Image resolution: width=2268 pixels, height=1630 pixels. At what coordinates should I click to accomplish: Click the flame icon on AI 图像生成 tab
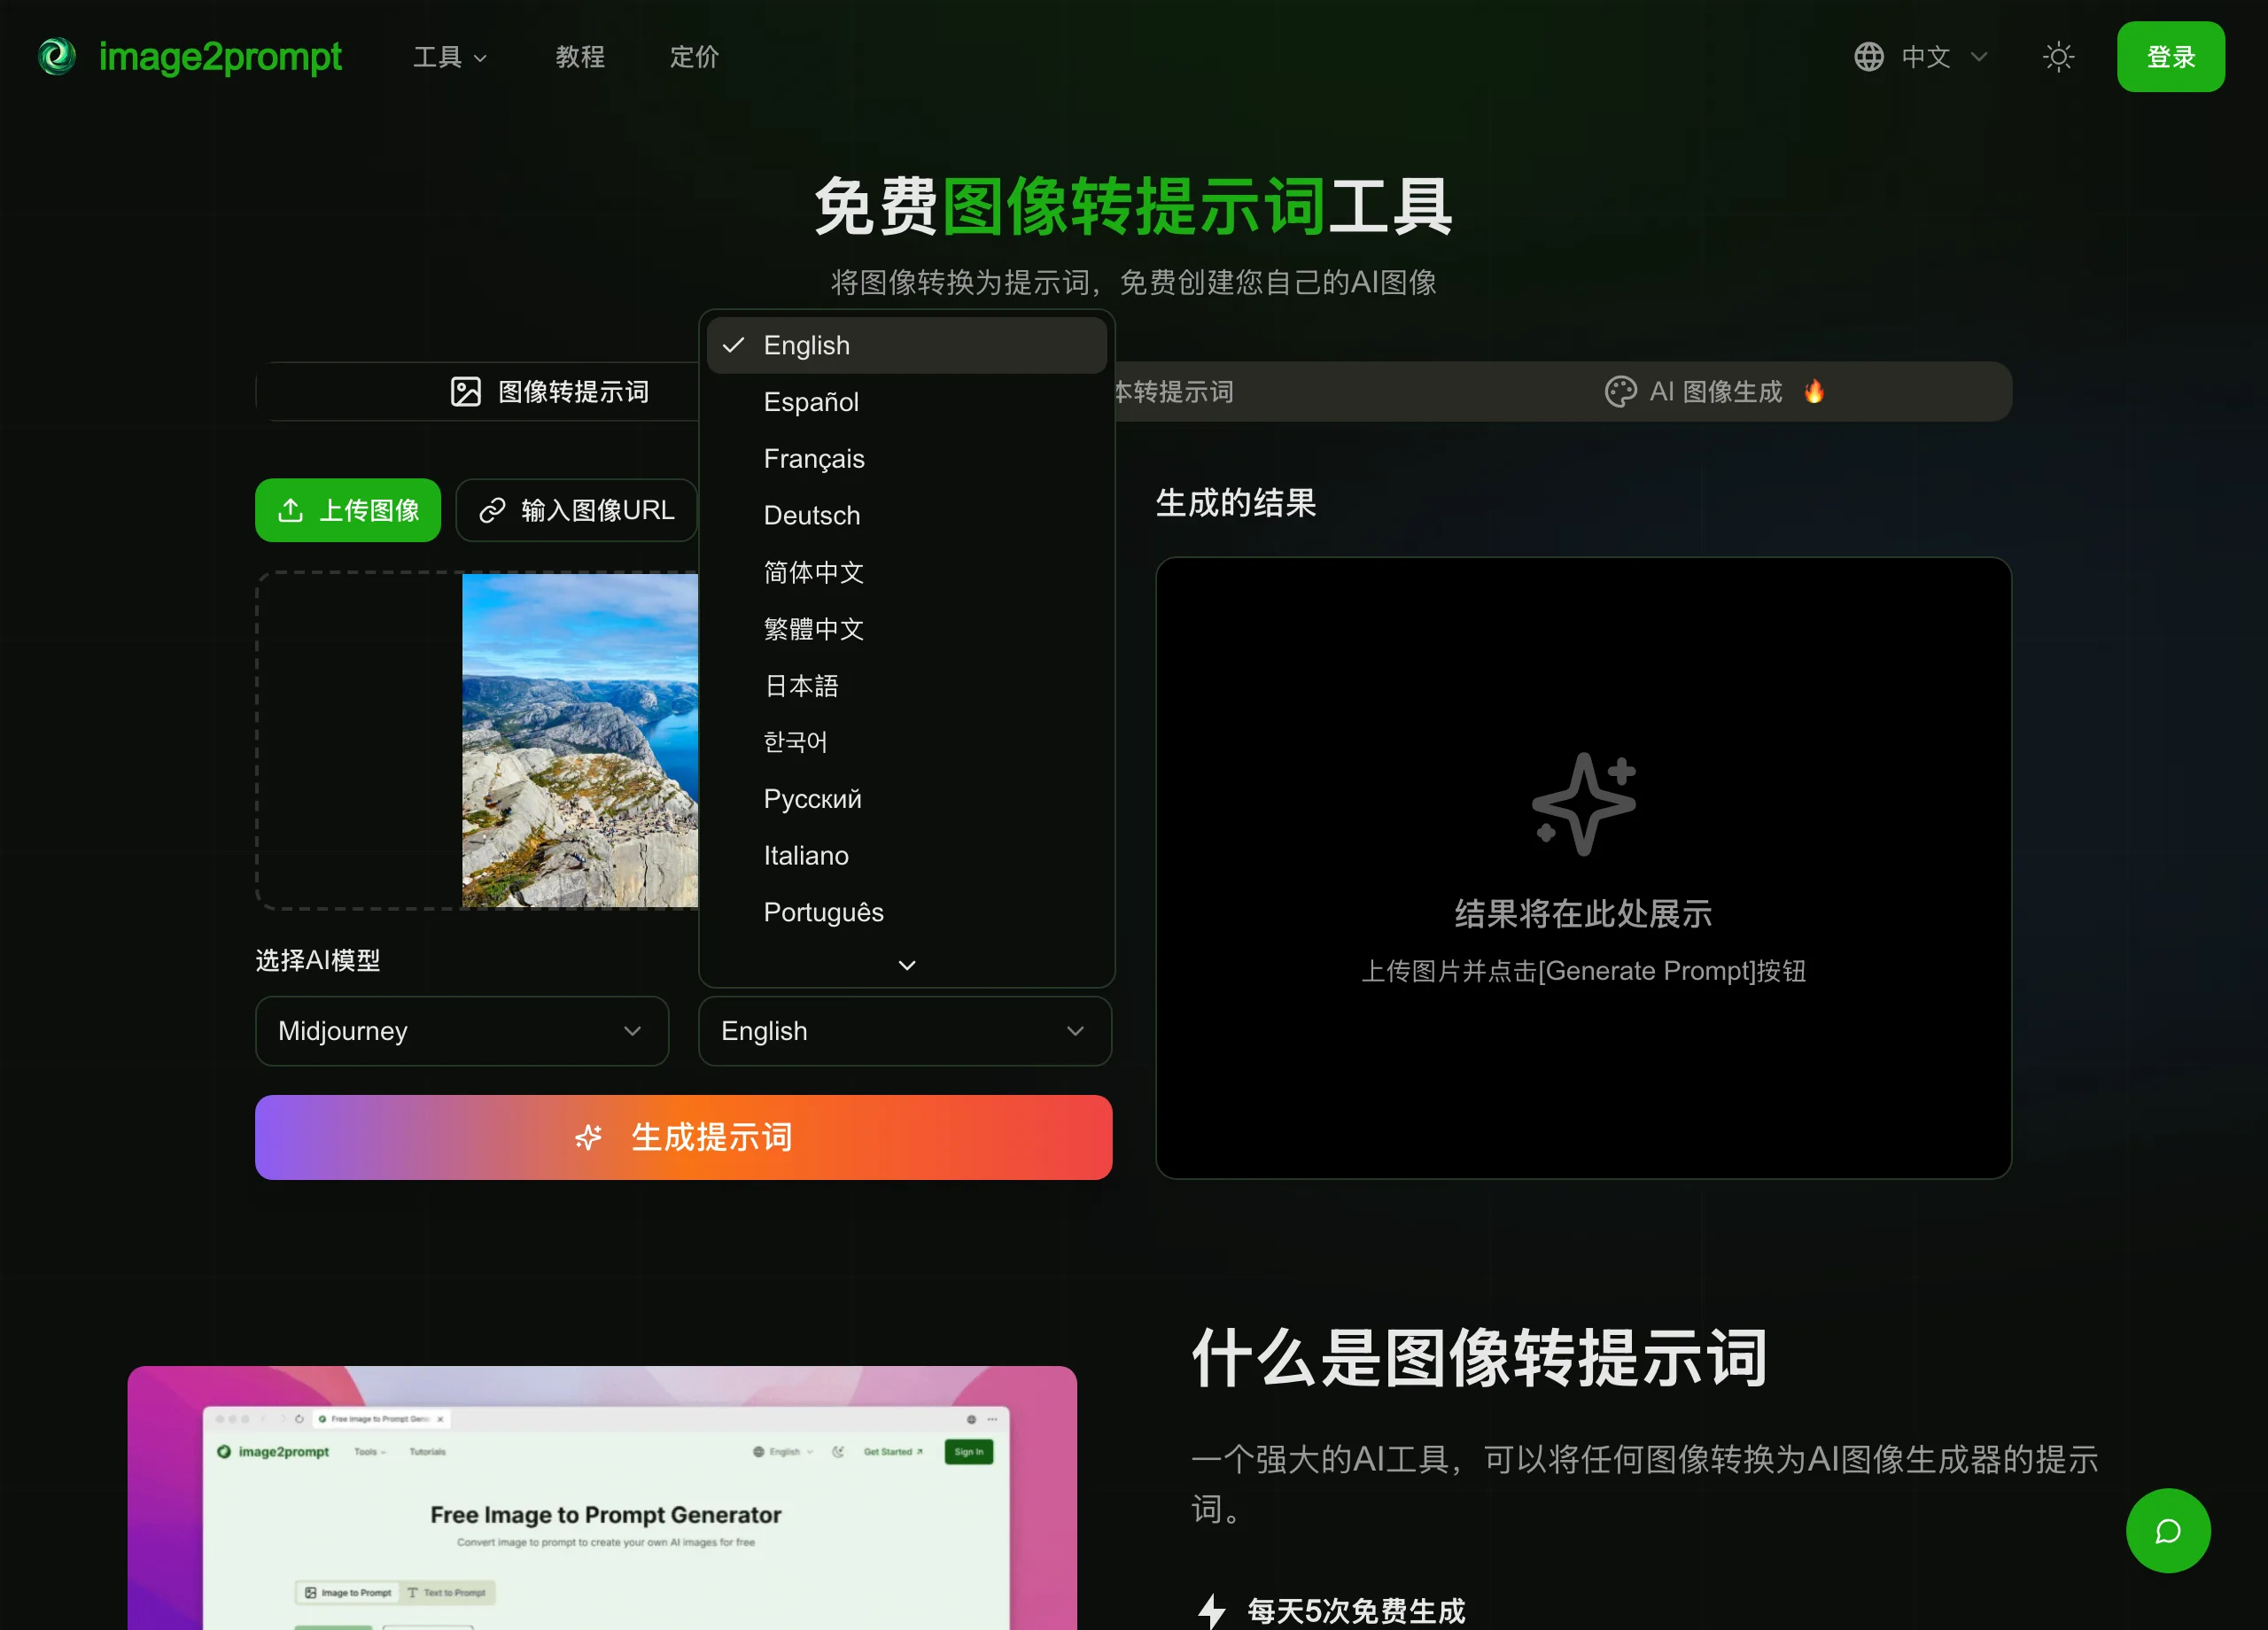(1814, 391)
